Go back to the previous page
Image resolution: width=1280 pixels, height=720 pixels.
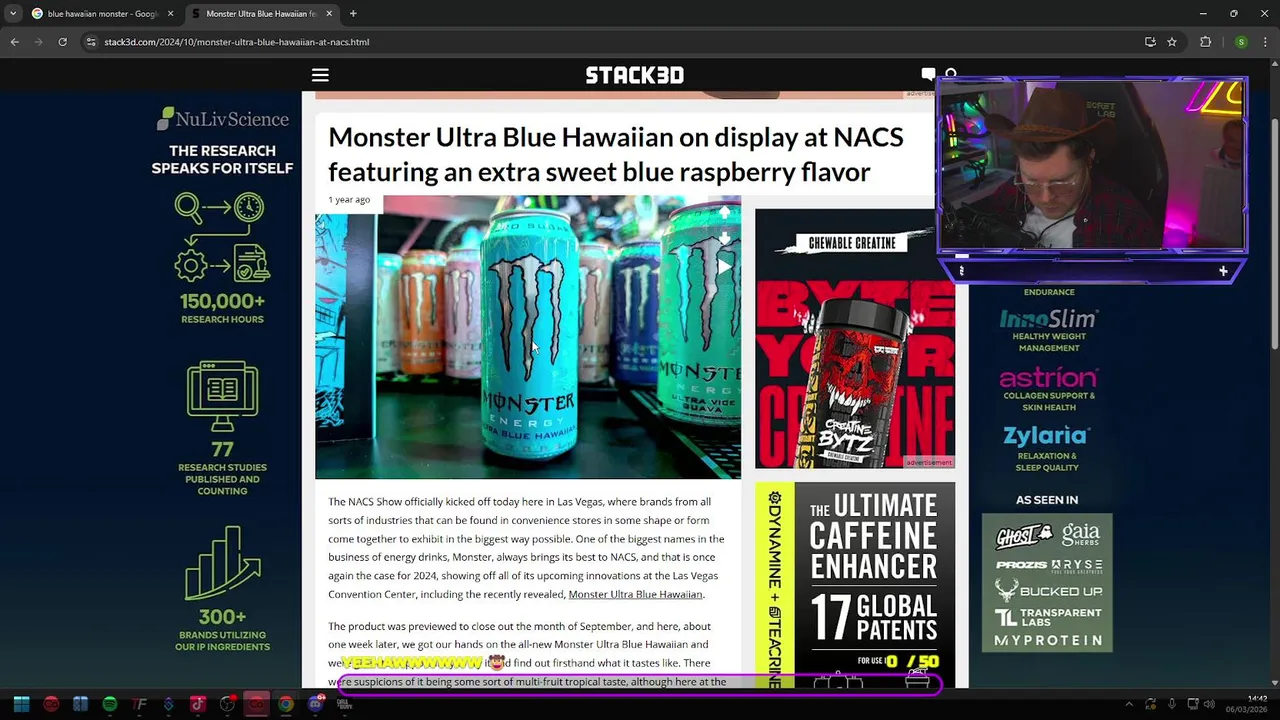click(x=14, y=42)
